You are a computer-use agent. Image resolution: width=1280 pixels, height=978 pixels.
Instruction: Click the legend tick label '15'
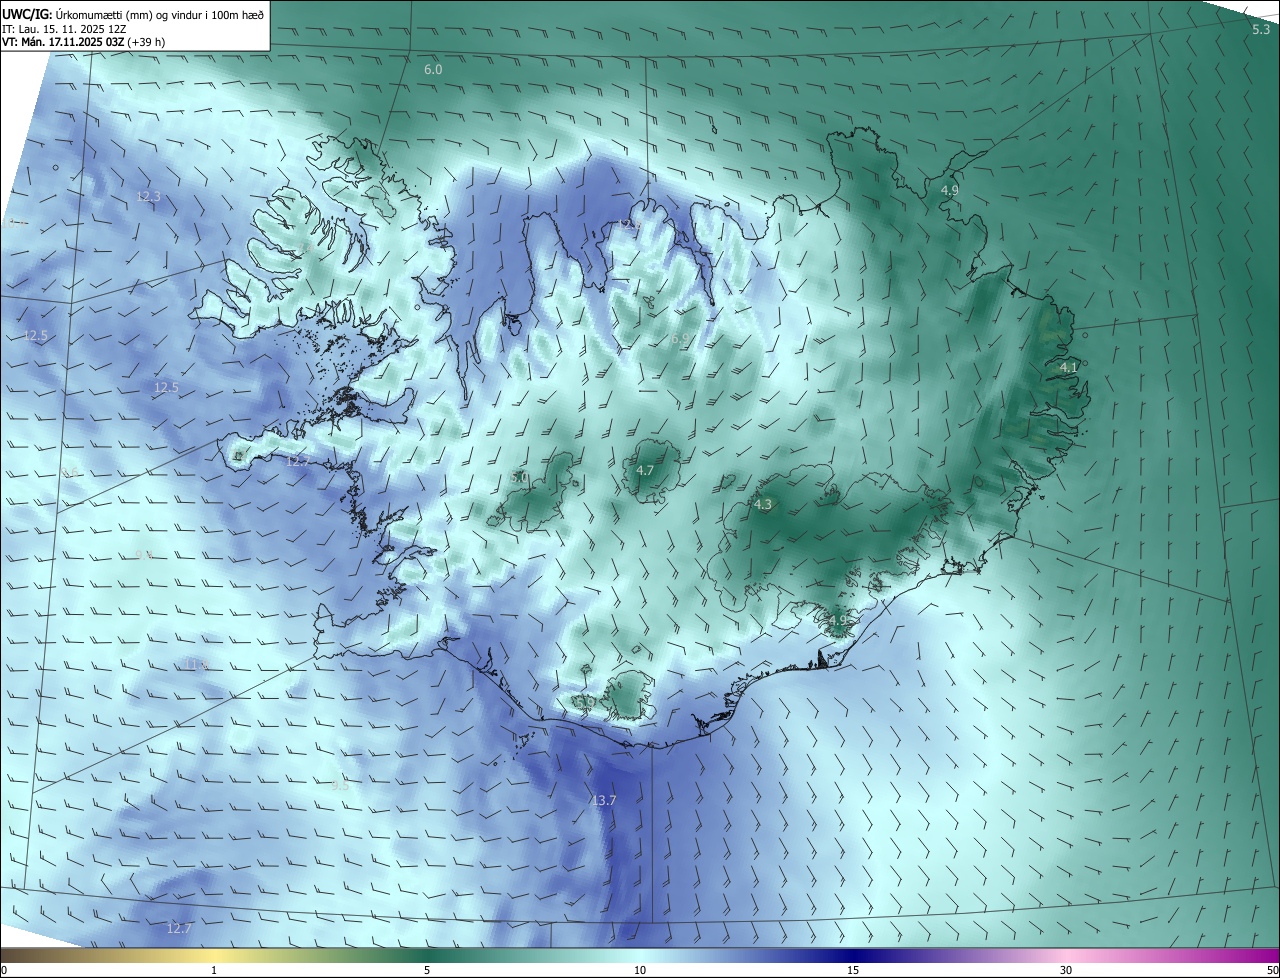click(x=853, y=970)
